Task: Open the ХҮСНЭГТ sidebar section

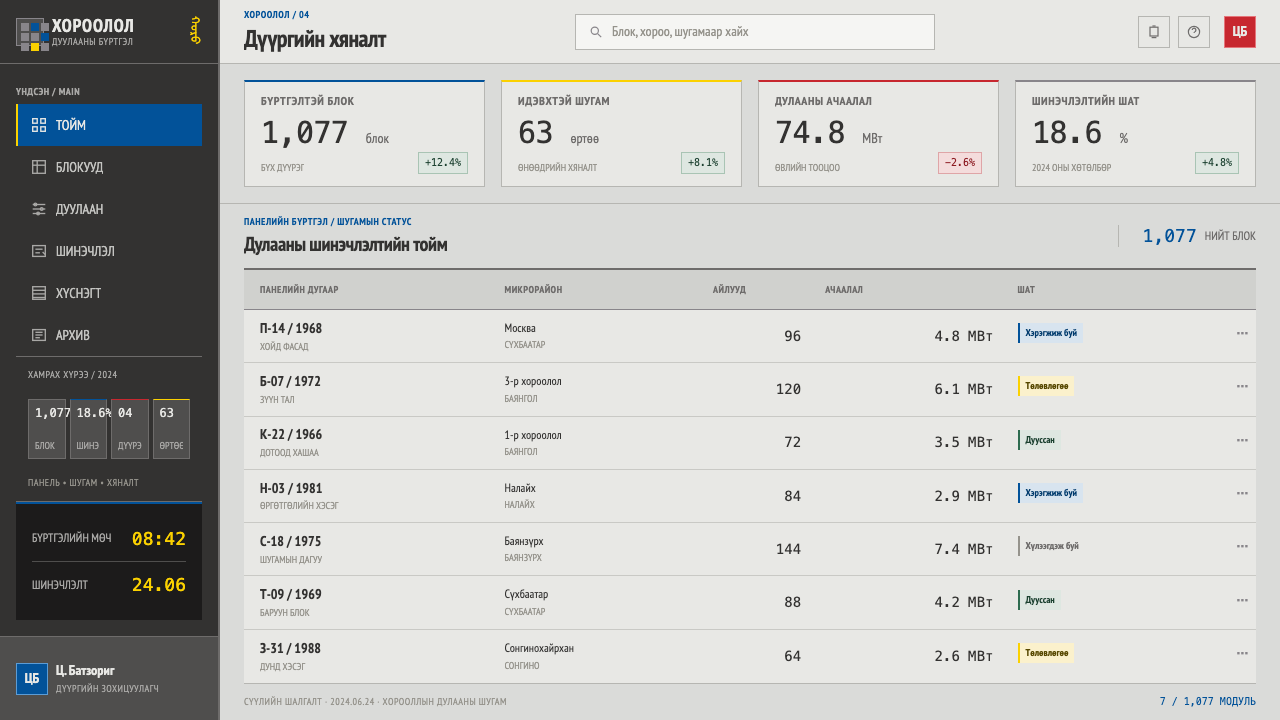Action: click(x=109, y=293)
